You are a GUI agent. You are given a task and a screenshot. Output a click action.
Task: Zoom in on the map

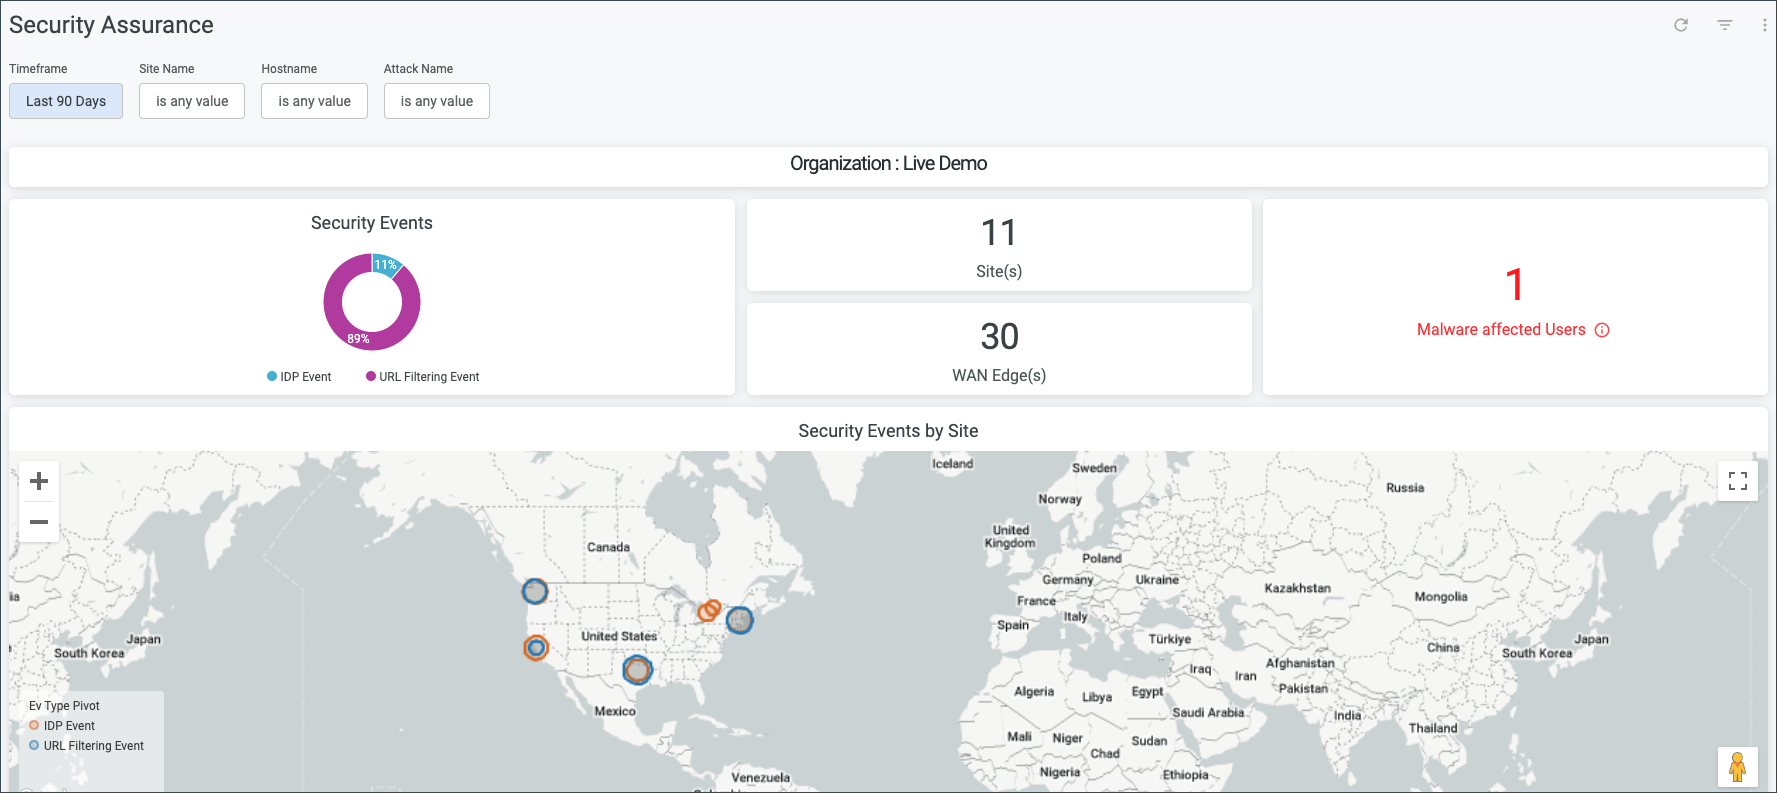pyautogui.click(x=39, y=481)
